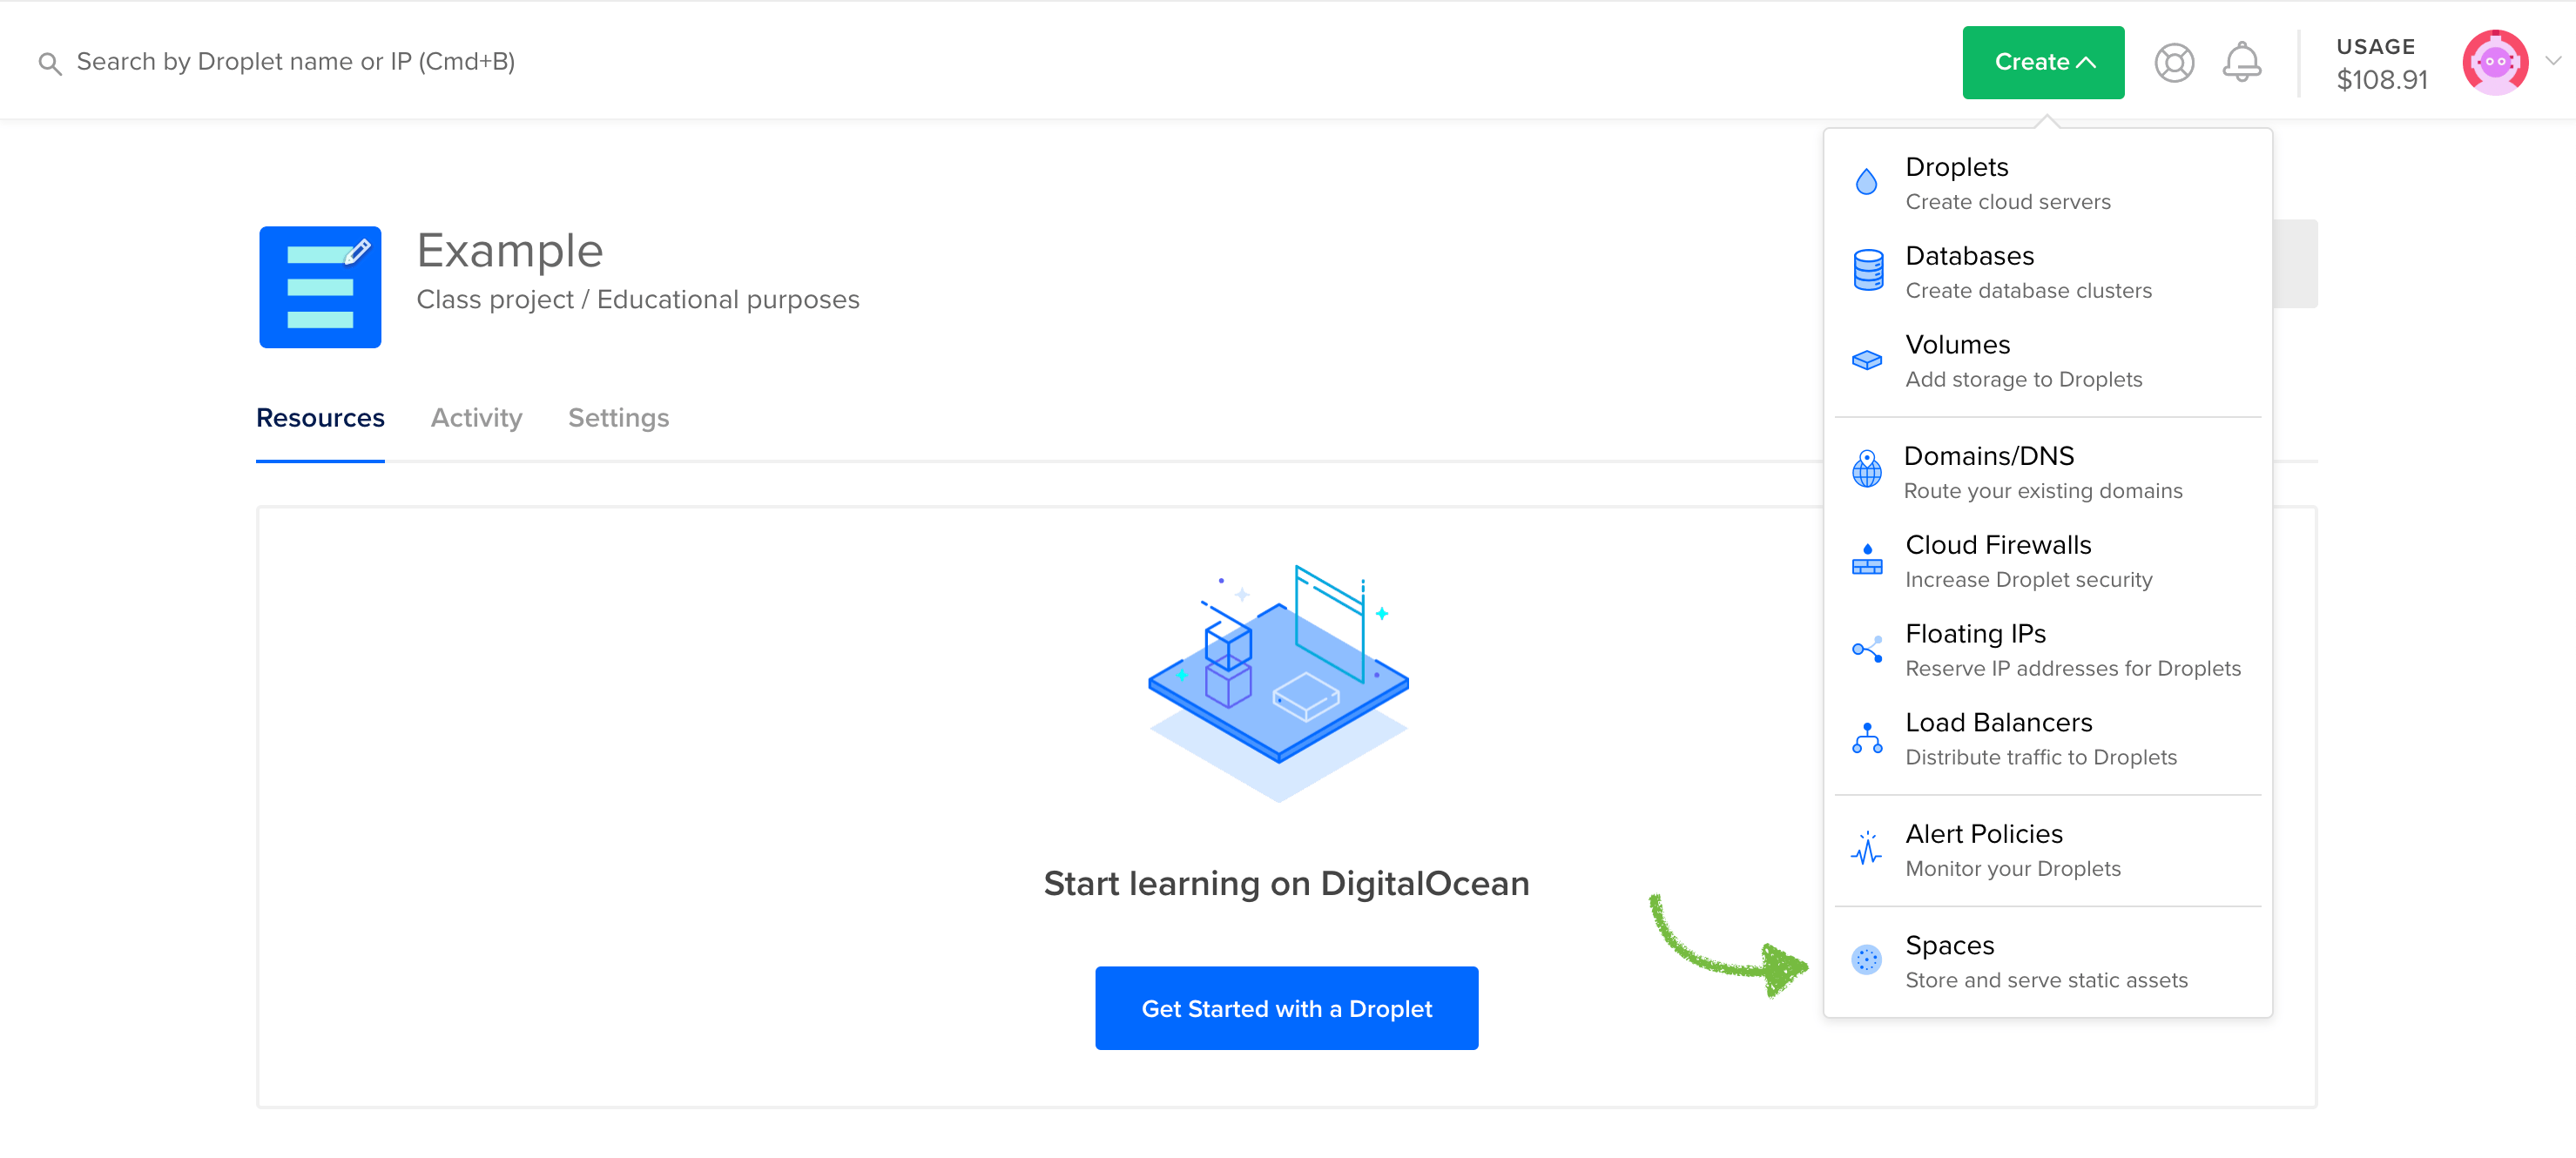
Task: Select the Domains/DNS menu entry
Action: [x=2047, y=472]
